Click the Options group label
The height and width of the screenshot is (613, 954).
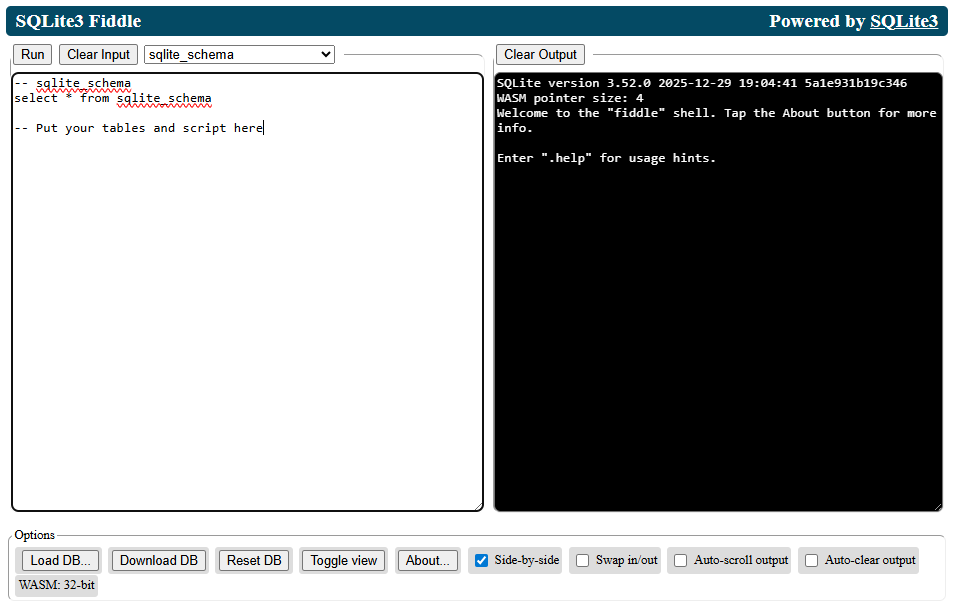tap(33, 535)
